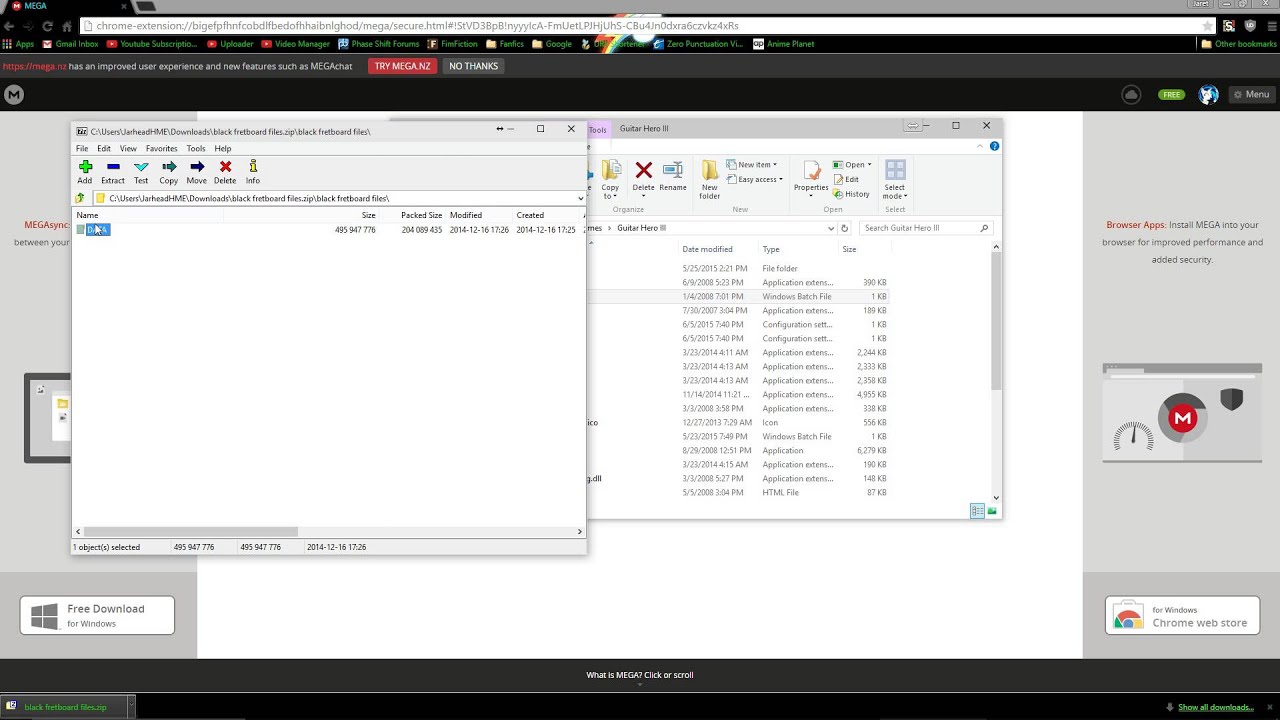Click New folder in Explorer ribbon
Image resolution: width=1280 pixels, height=720 pixels.
coord(709,180)
